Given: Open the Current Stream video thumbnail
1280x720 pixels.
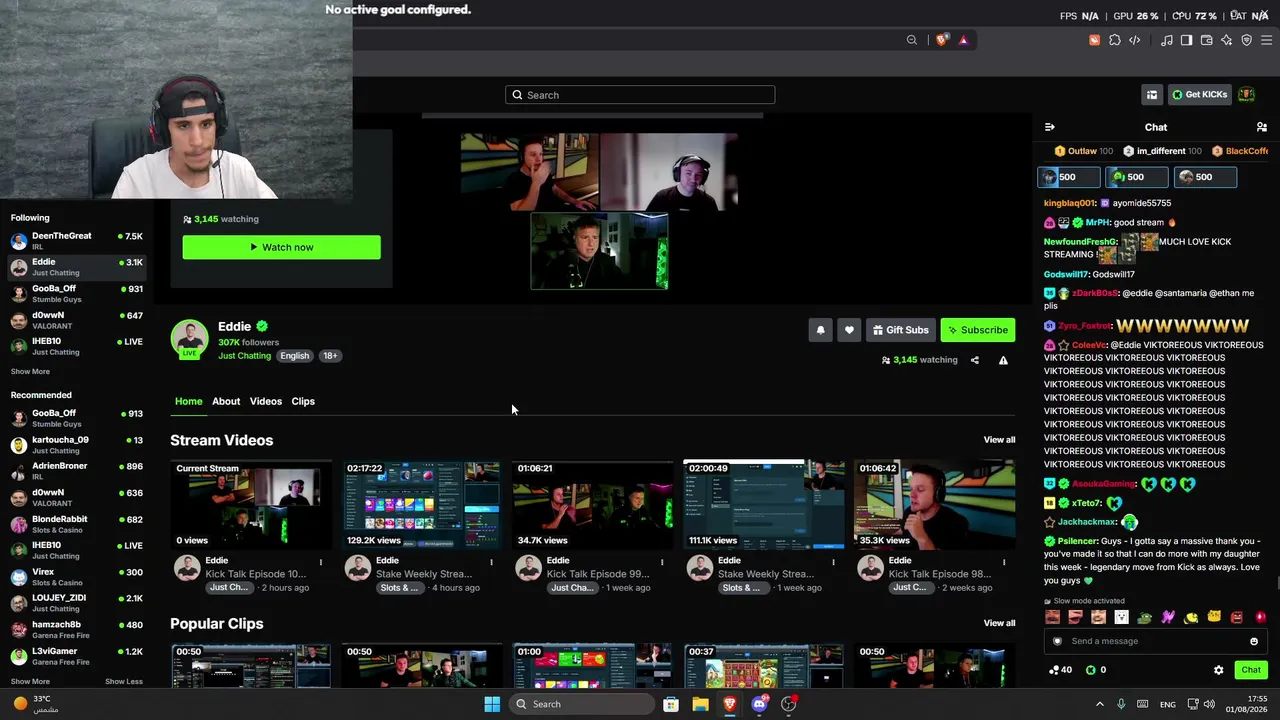Looking at the screenshot, I should click(x=250, y=504).
